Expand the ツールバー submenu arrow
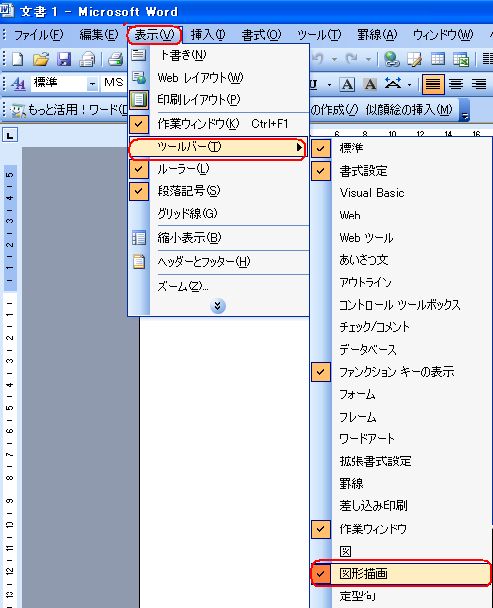 point(299,147)
